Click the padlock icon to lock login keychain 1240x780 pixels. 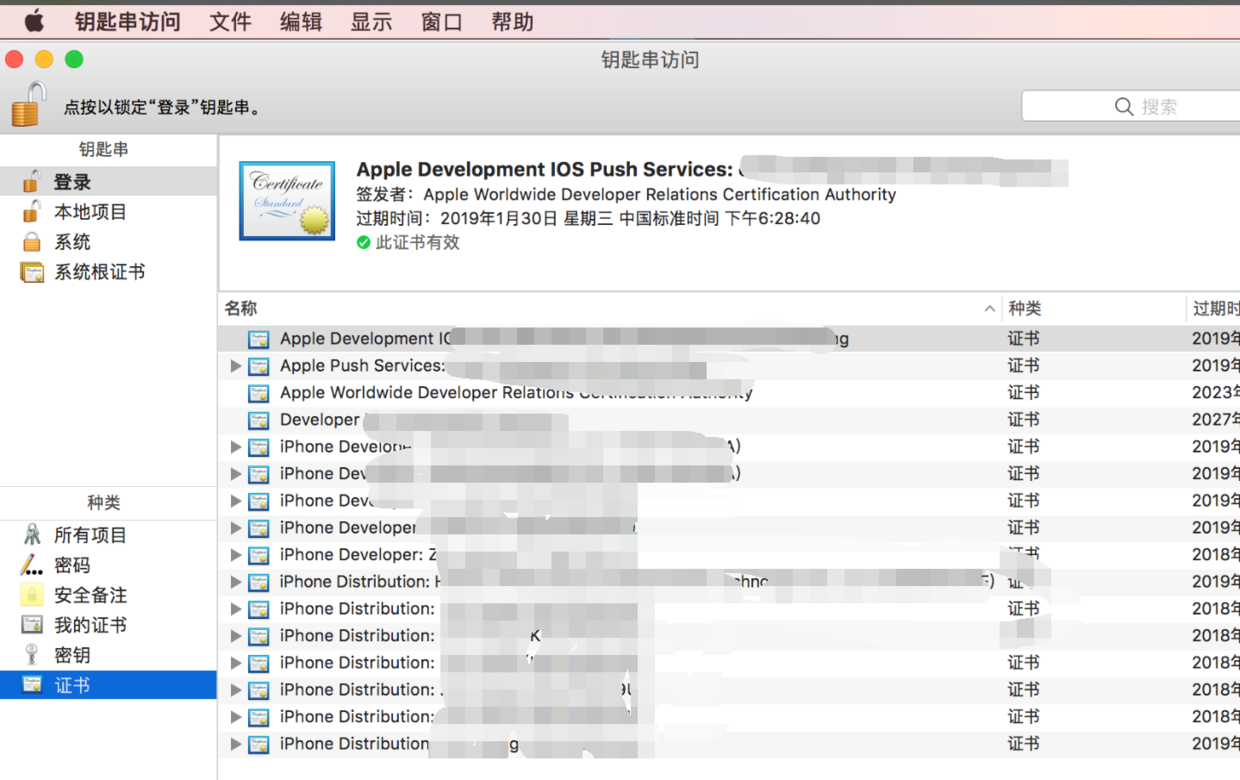tap(28, 104)
